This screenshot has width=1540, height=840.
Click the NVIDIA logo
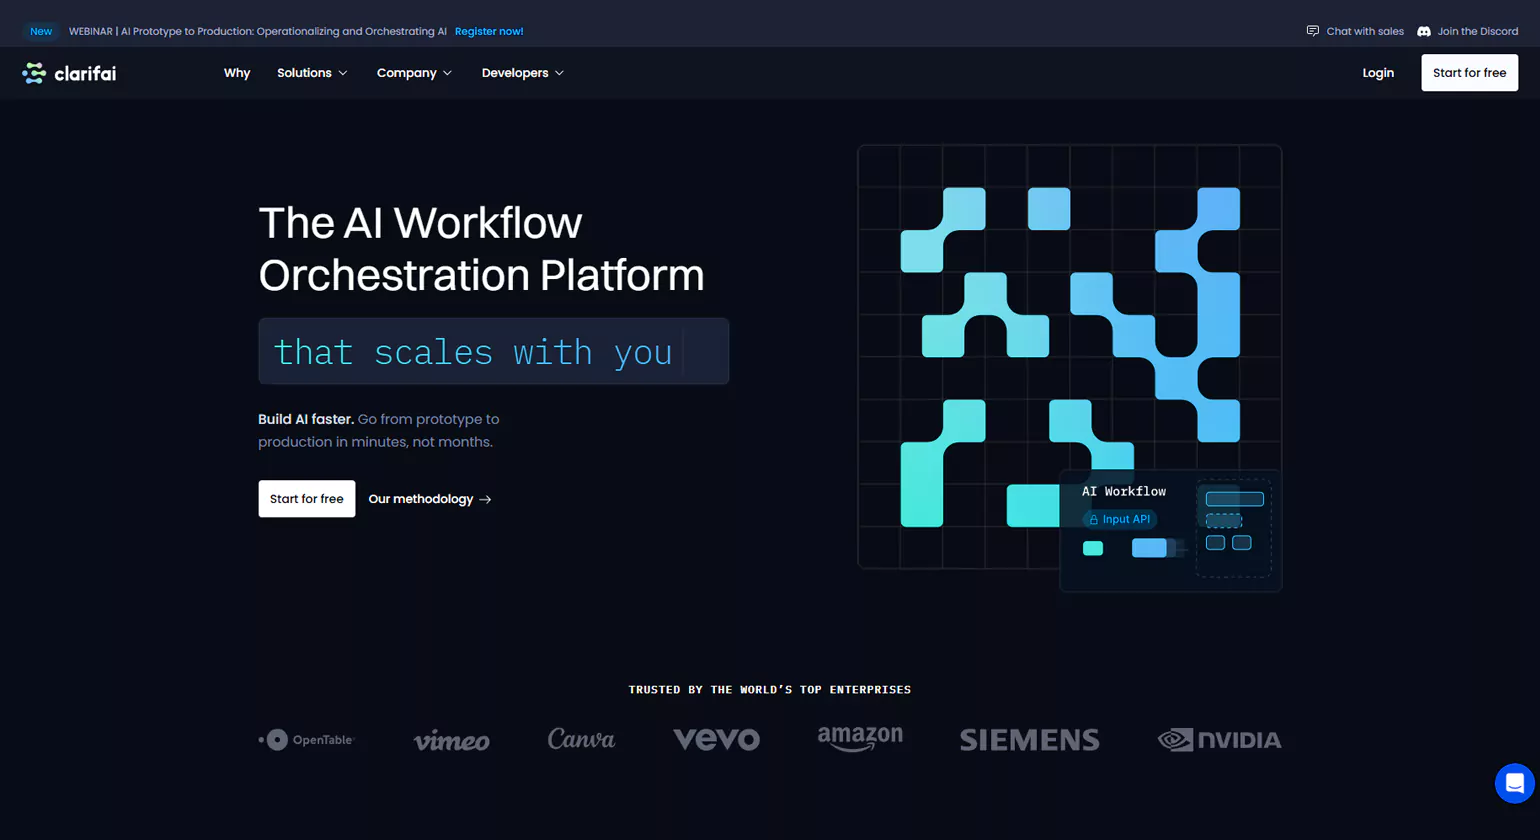tap(1218, 740)
